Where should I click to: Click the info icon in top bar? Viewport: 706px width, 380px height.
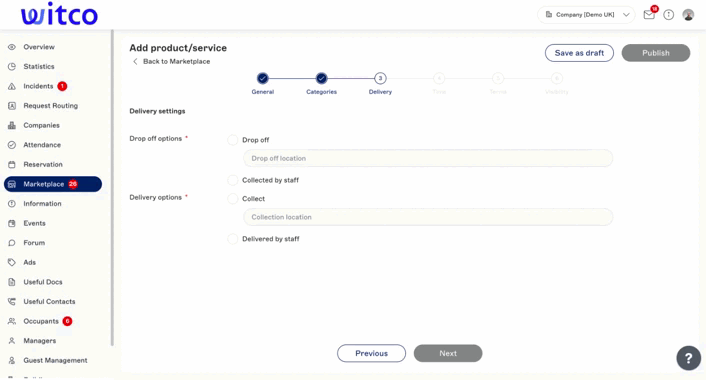(669, 15)
